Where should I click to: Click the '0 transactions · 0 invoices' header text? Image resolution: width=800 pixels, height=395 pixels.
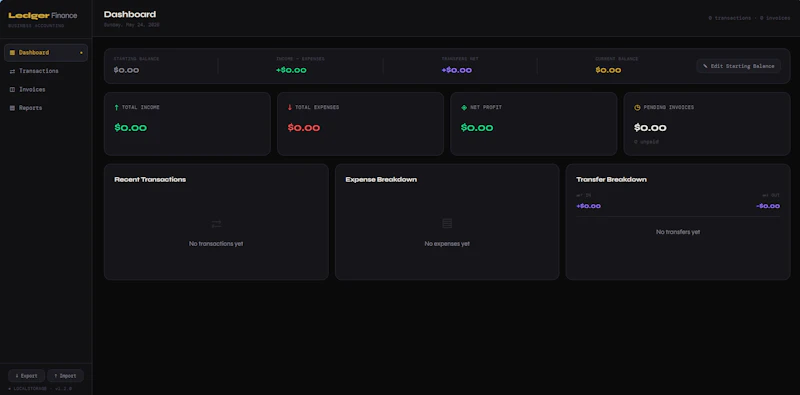pyautogui.click(x=749, y=18)
